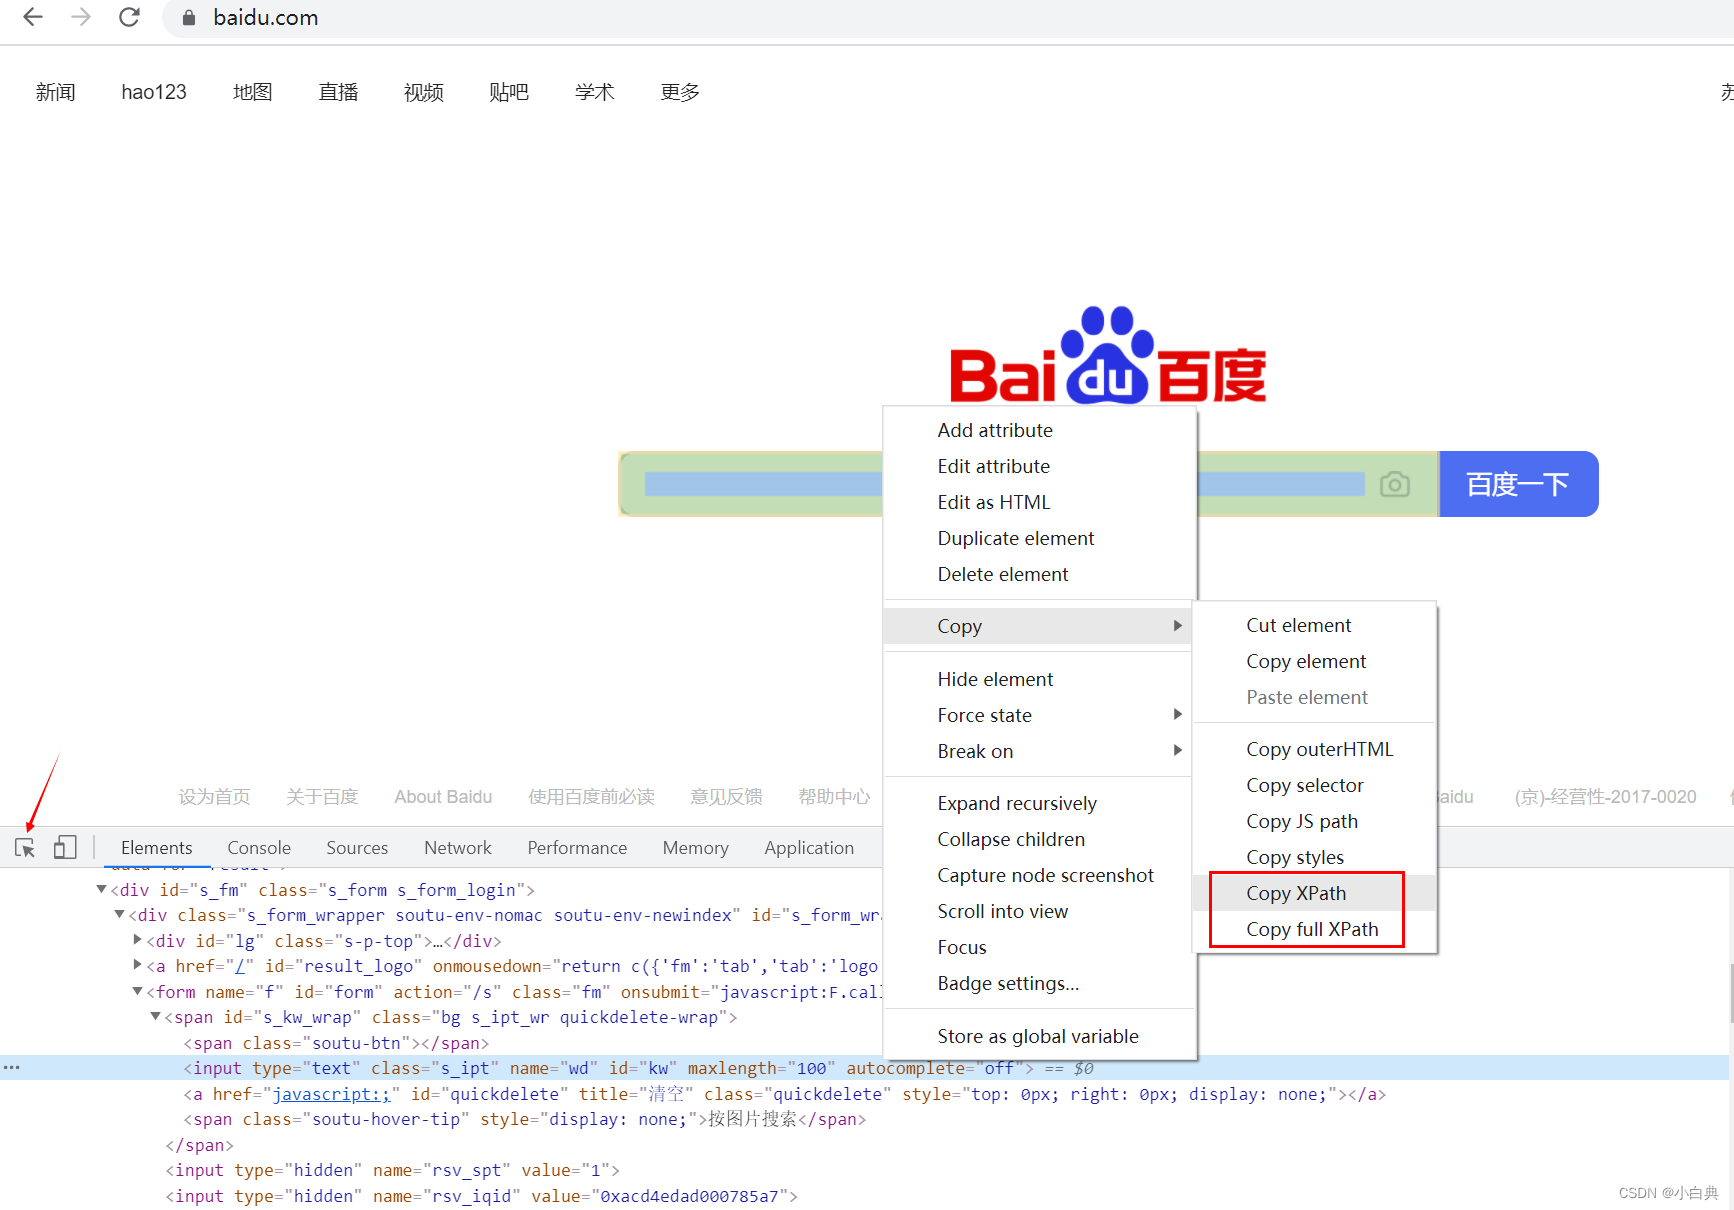Open the hao123 link

[x=154, y=92]
